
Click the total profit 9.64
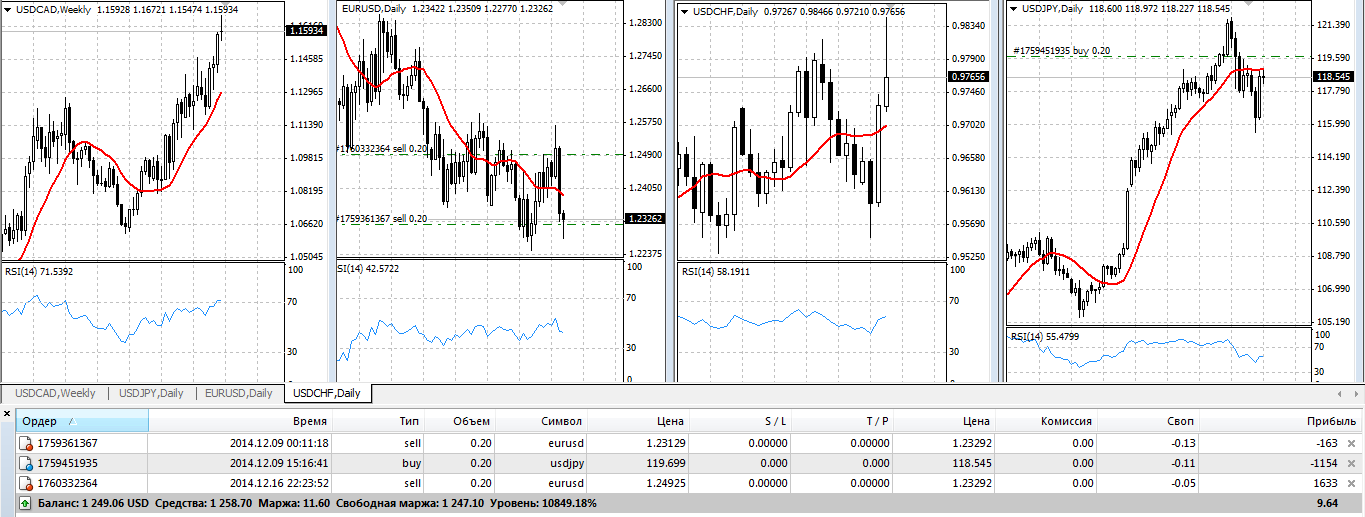(x=1328, y=503)
